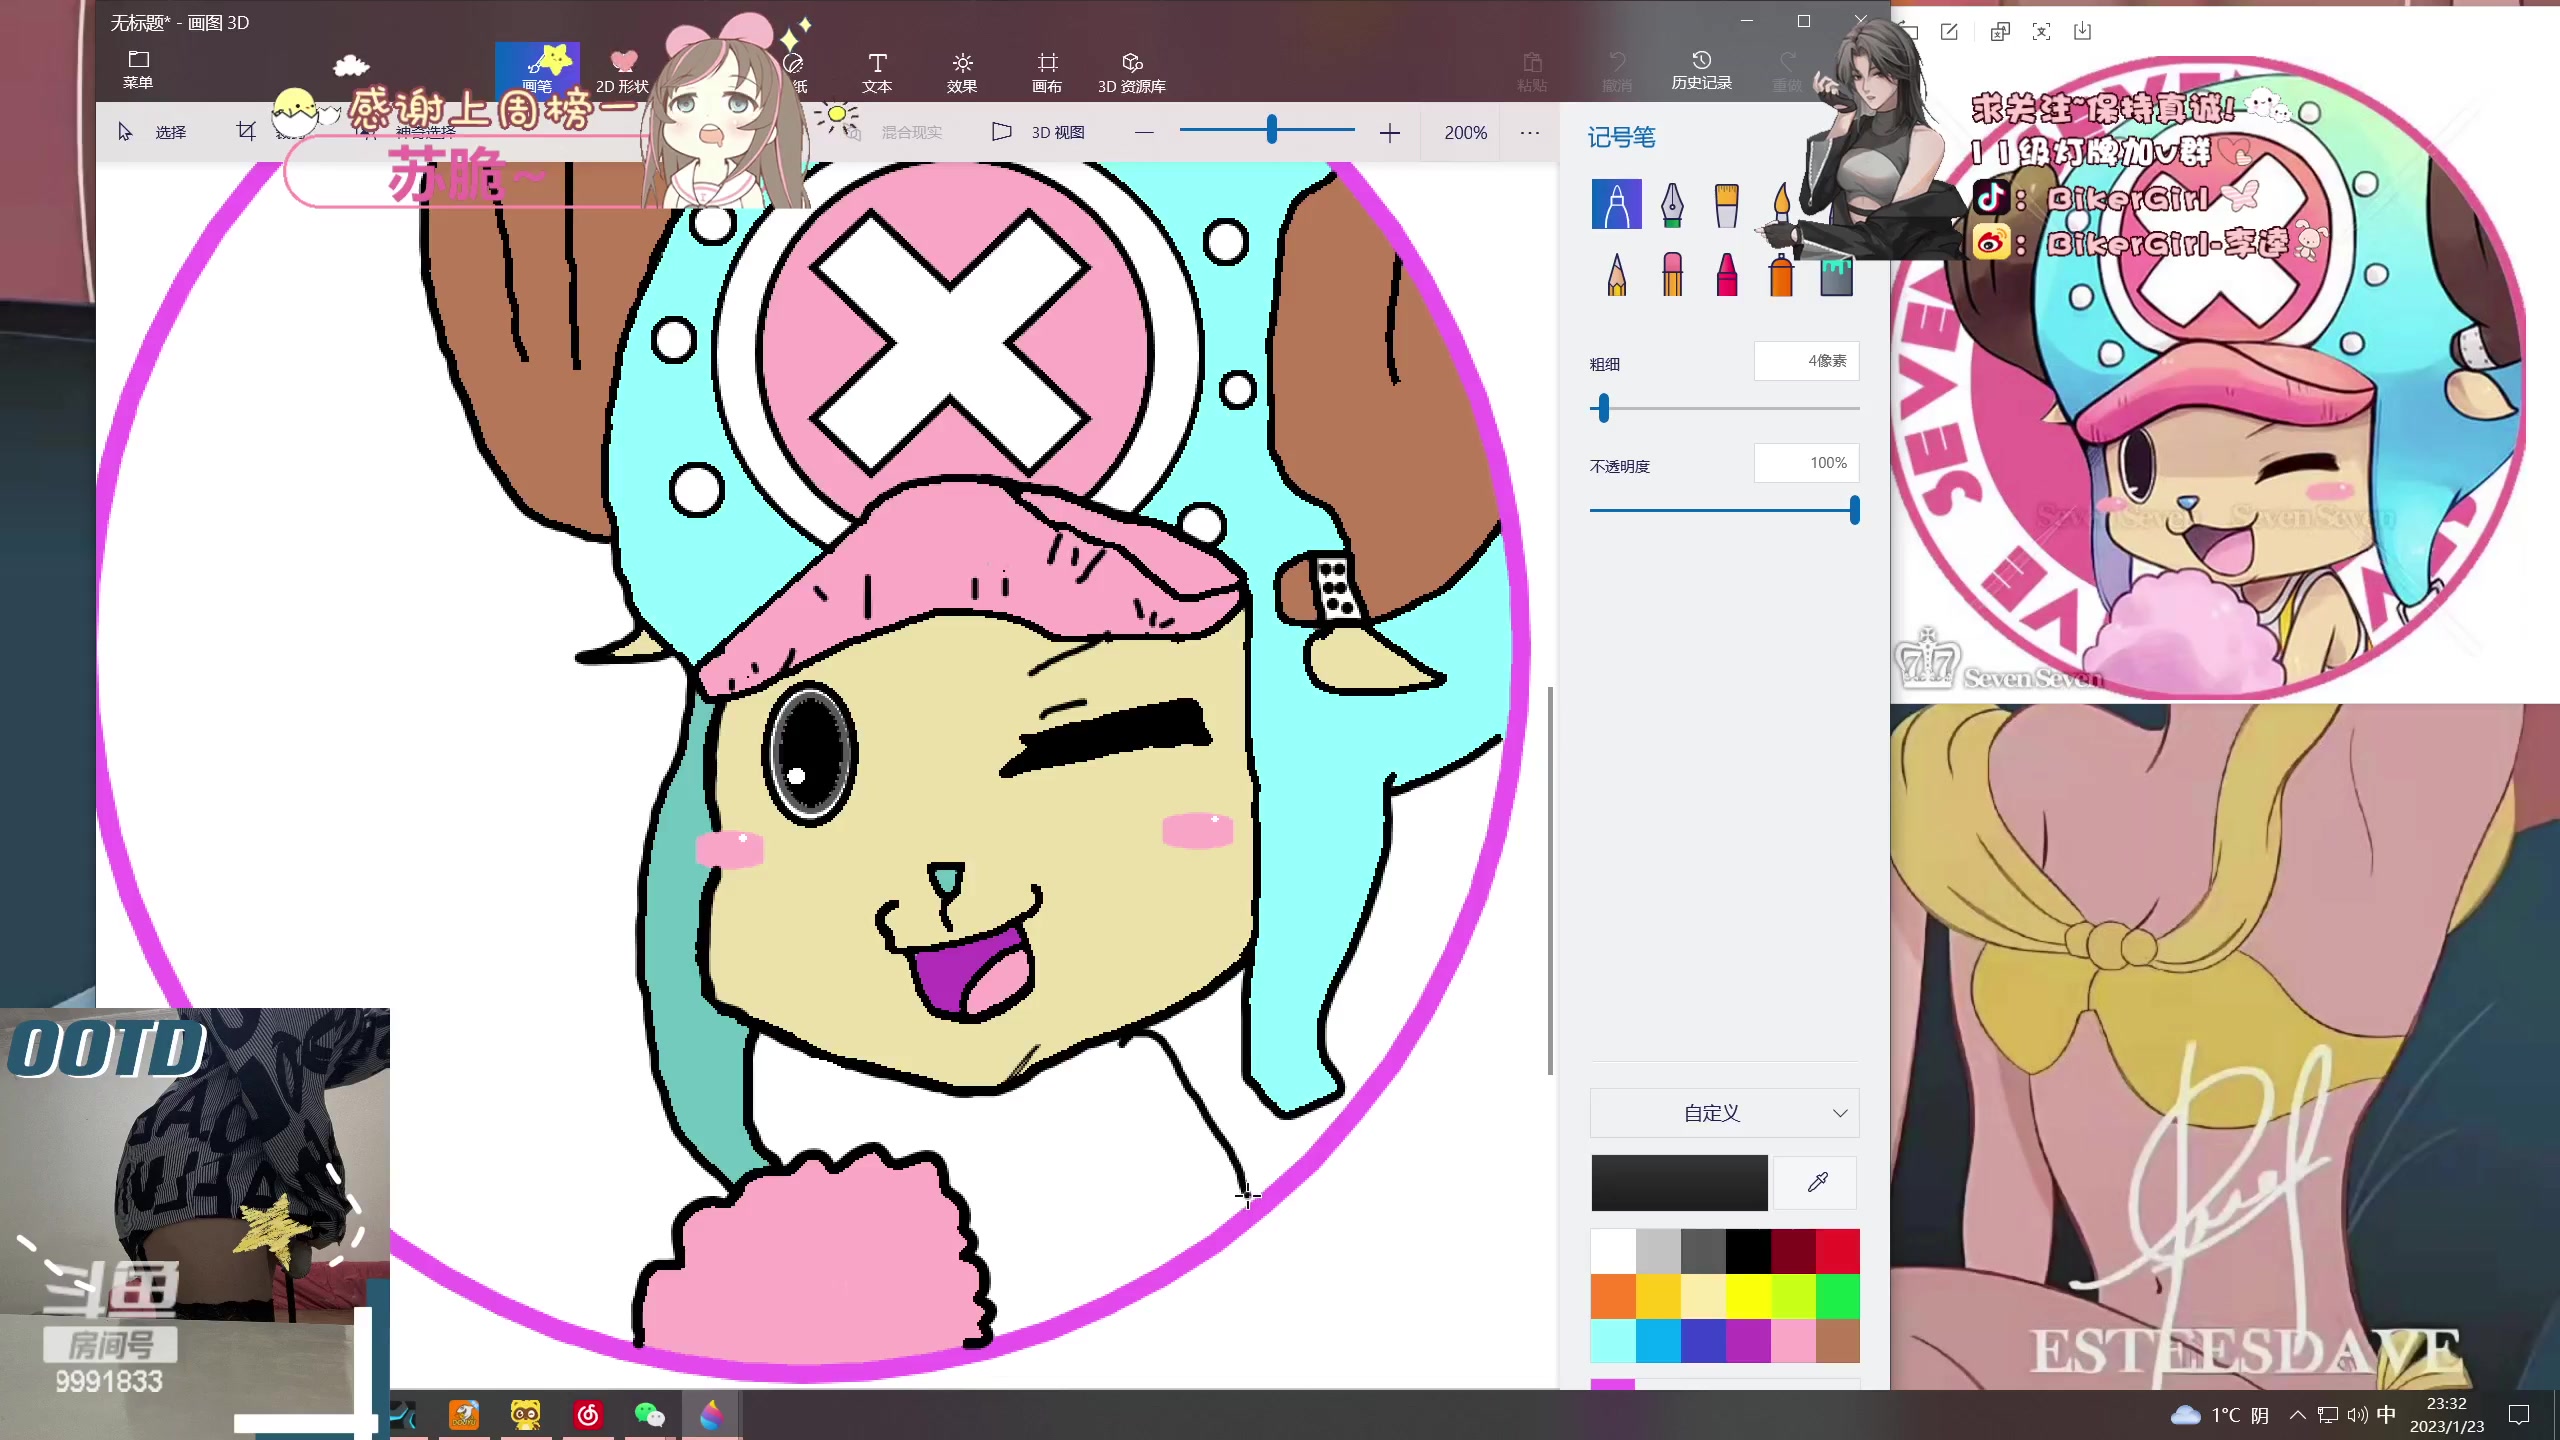Click the Crop tool icon
Image resolution: width=2560 pixels, height=1440 pixels.
point(246,131)
